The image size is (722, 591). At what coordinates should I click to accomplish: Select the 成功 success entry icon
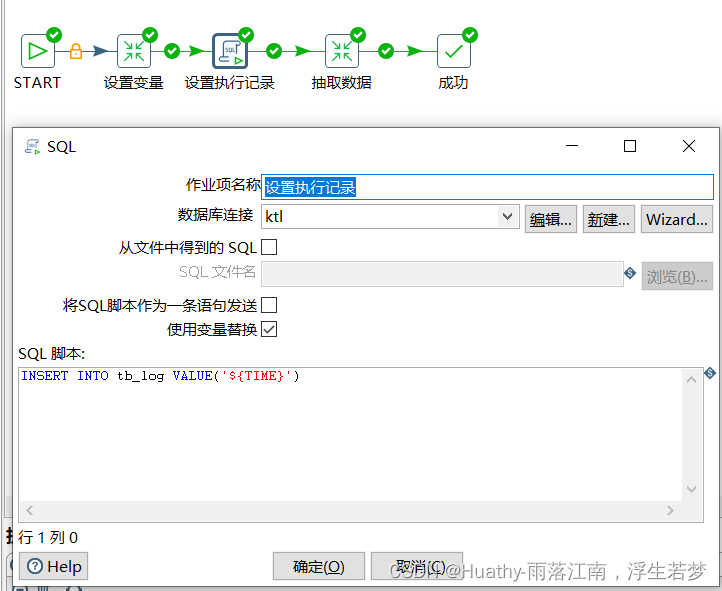click(454, 51)
